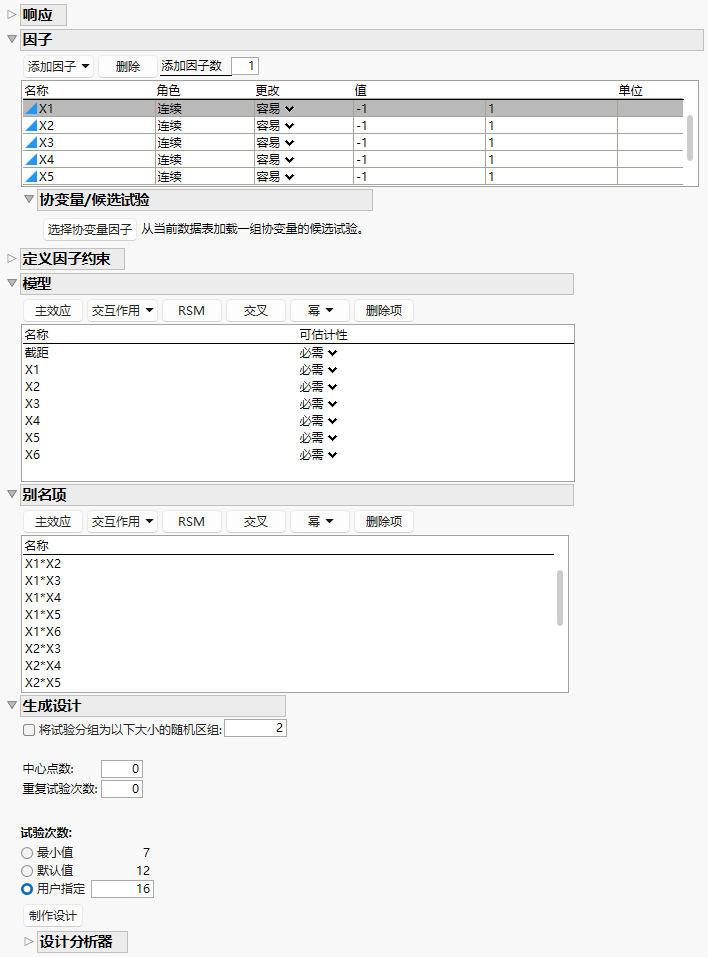The width and height of the screenshot is (708, 957).
Task: Click X4 角色 连续 cell
Action: click(204, 160)
